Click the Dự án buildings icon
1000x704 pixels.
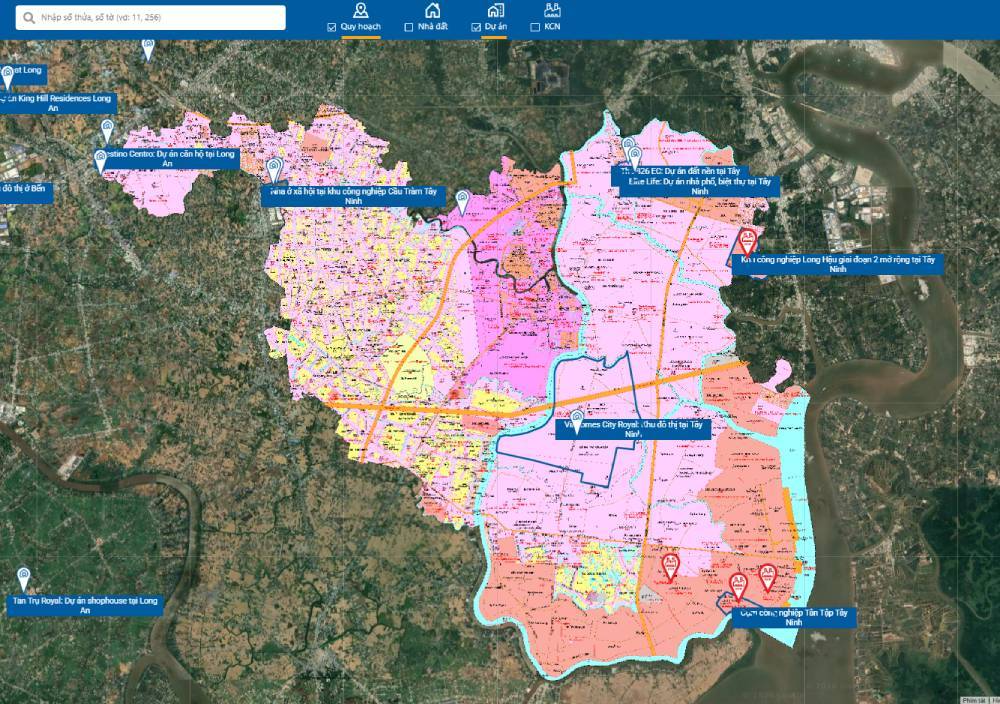[x=494, y=11]
